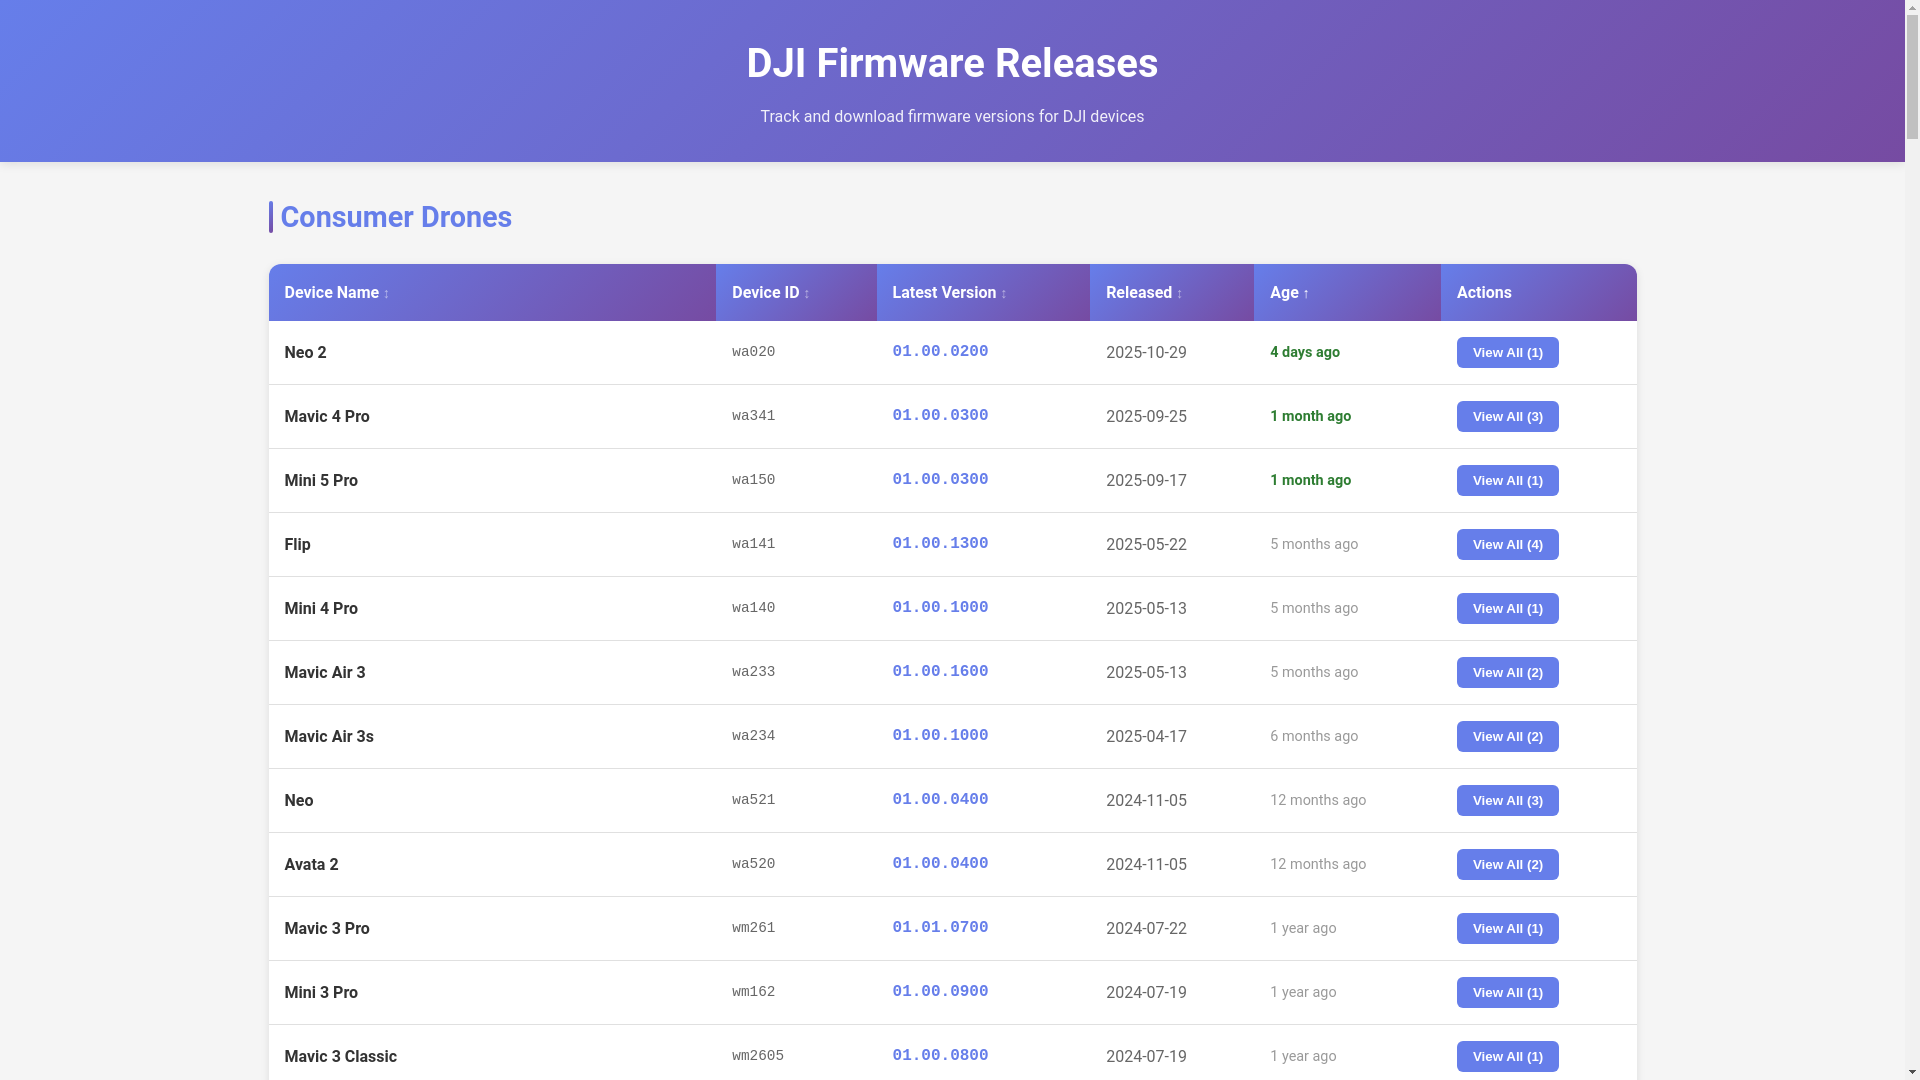Click release date 2025-05-22

(x=1146, y=545)
